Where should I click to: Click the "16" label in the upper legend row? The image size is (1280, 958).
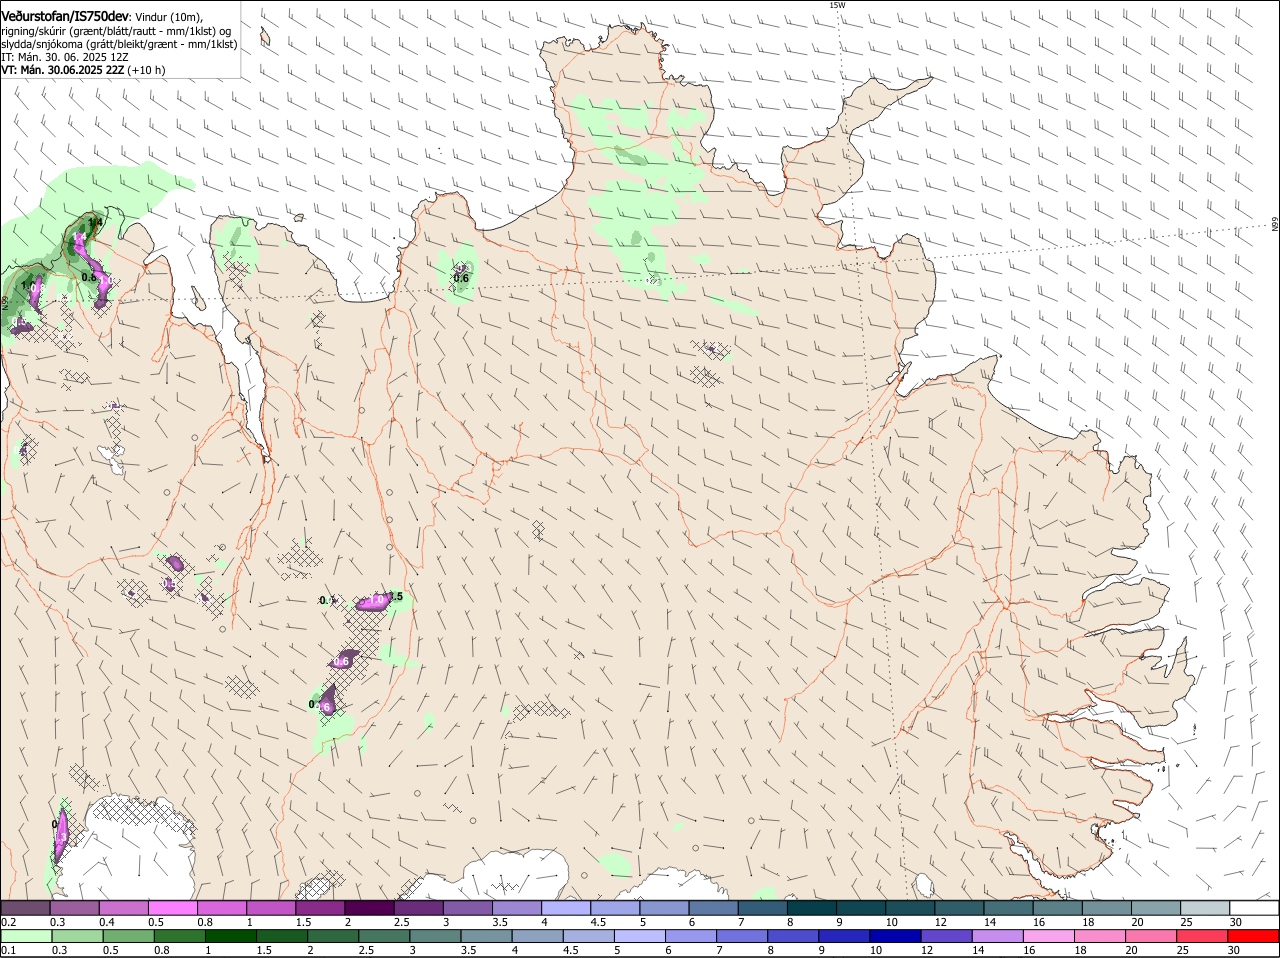click(x=1039, y=922)
